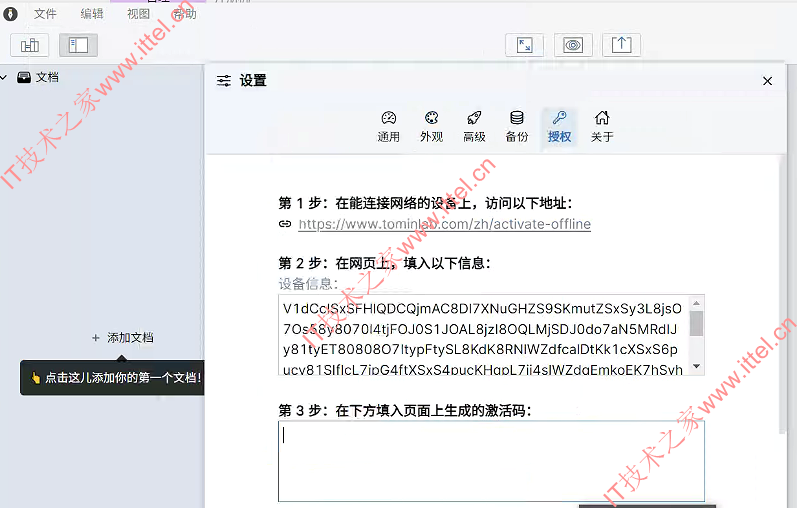Open the 文件 menu
This screenshot has height=508, width=797.
[x=45, y=14]
